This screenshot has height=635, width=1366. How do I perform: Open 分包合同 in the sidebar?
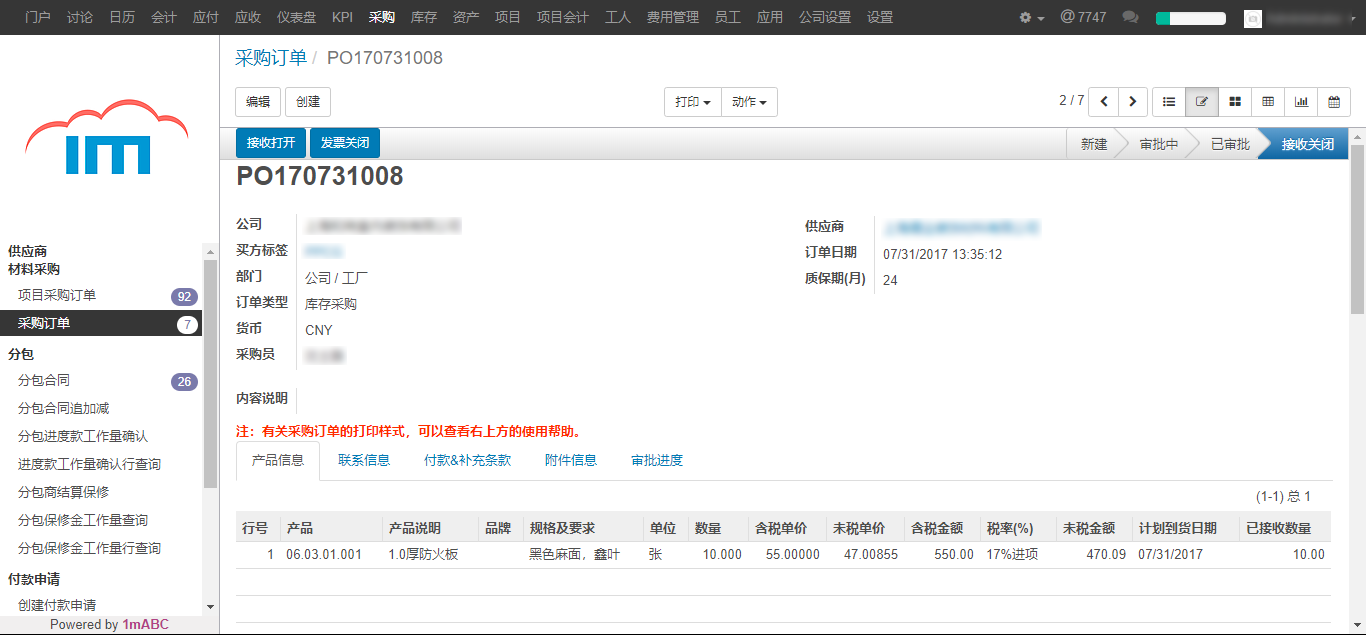(44, 381)
